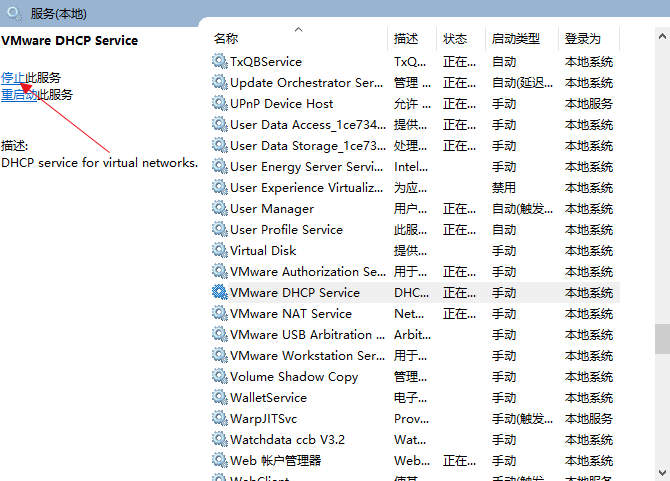Select the WarpJITSvc service name

[x=263, y=419]
